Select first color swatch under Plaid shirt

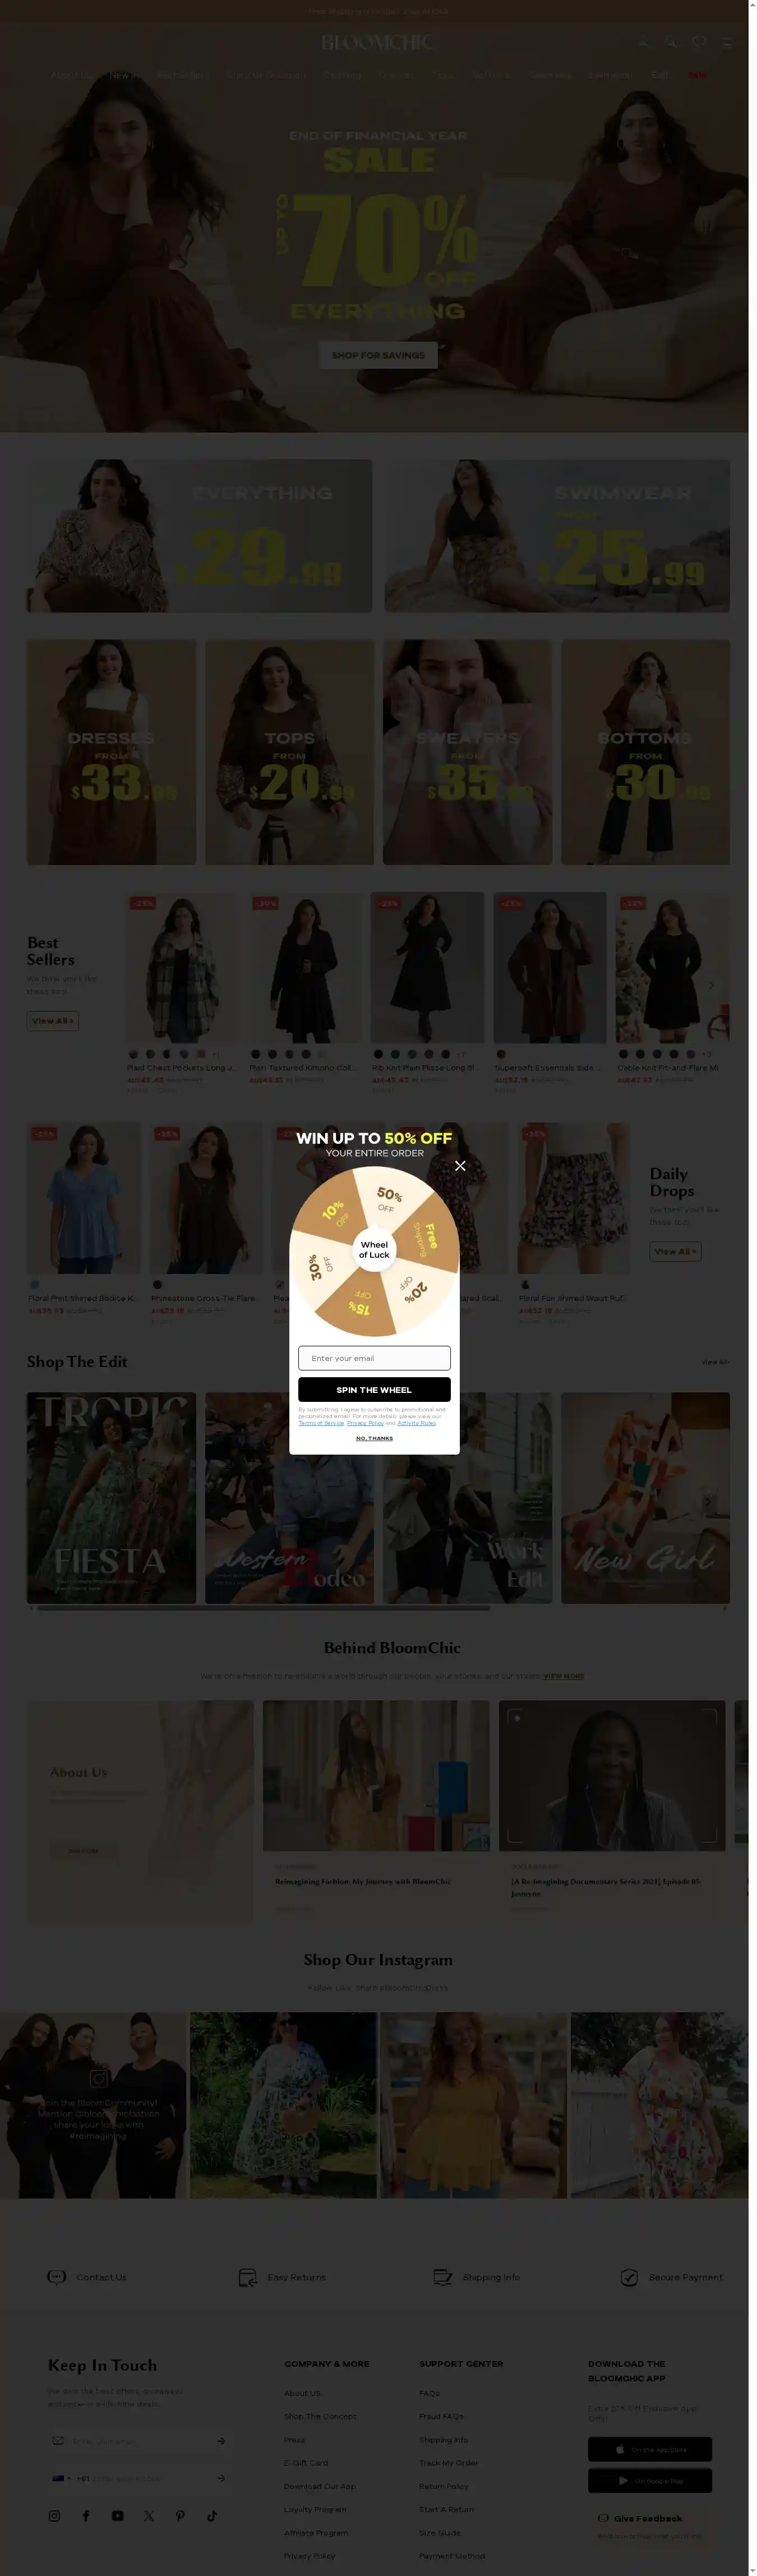(x=134, y=1054)
